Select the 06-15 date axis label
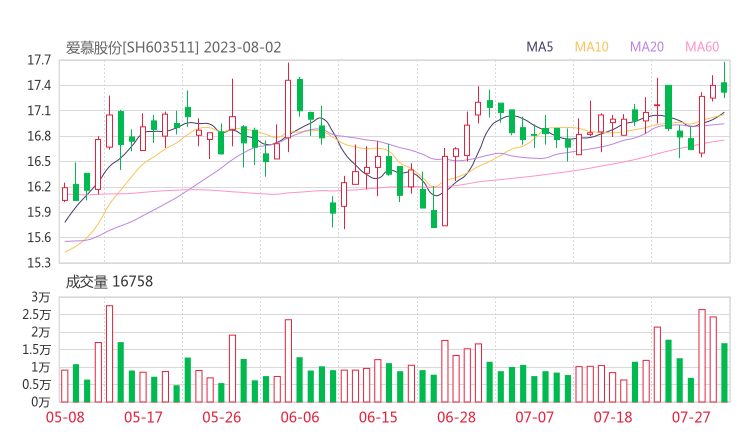The image size is (740, 440). click(x=378, y=417)
